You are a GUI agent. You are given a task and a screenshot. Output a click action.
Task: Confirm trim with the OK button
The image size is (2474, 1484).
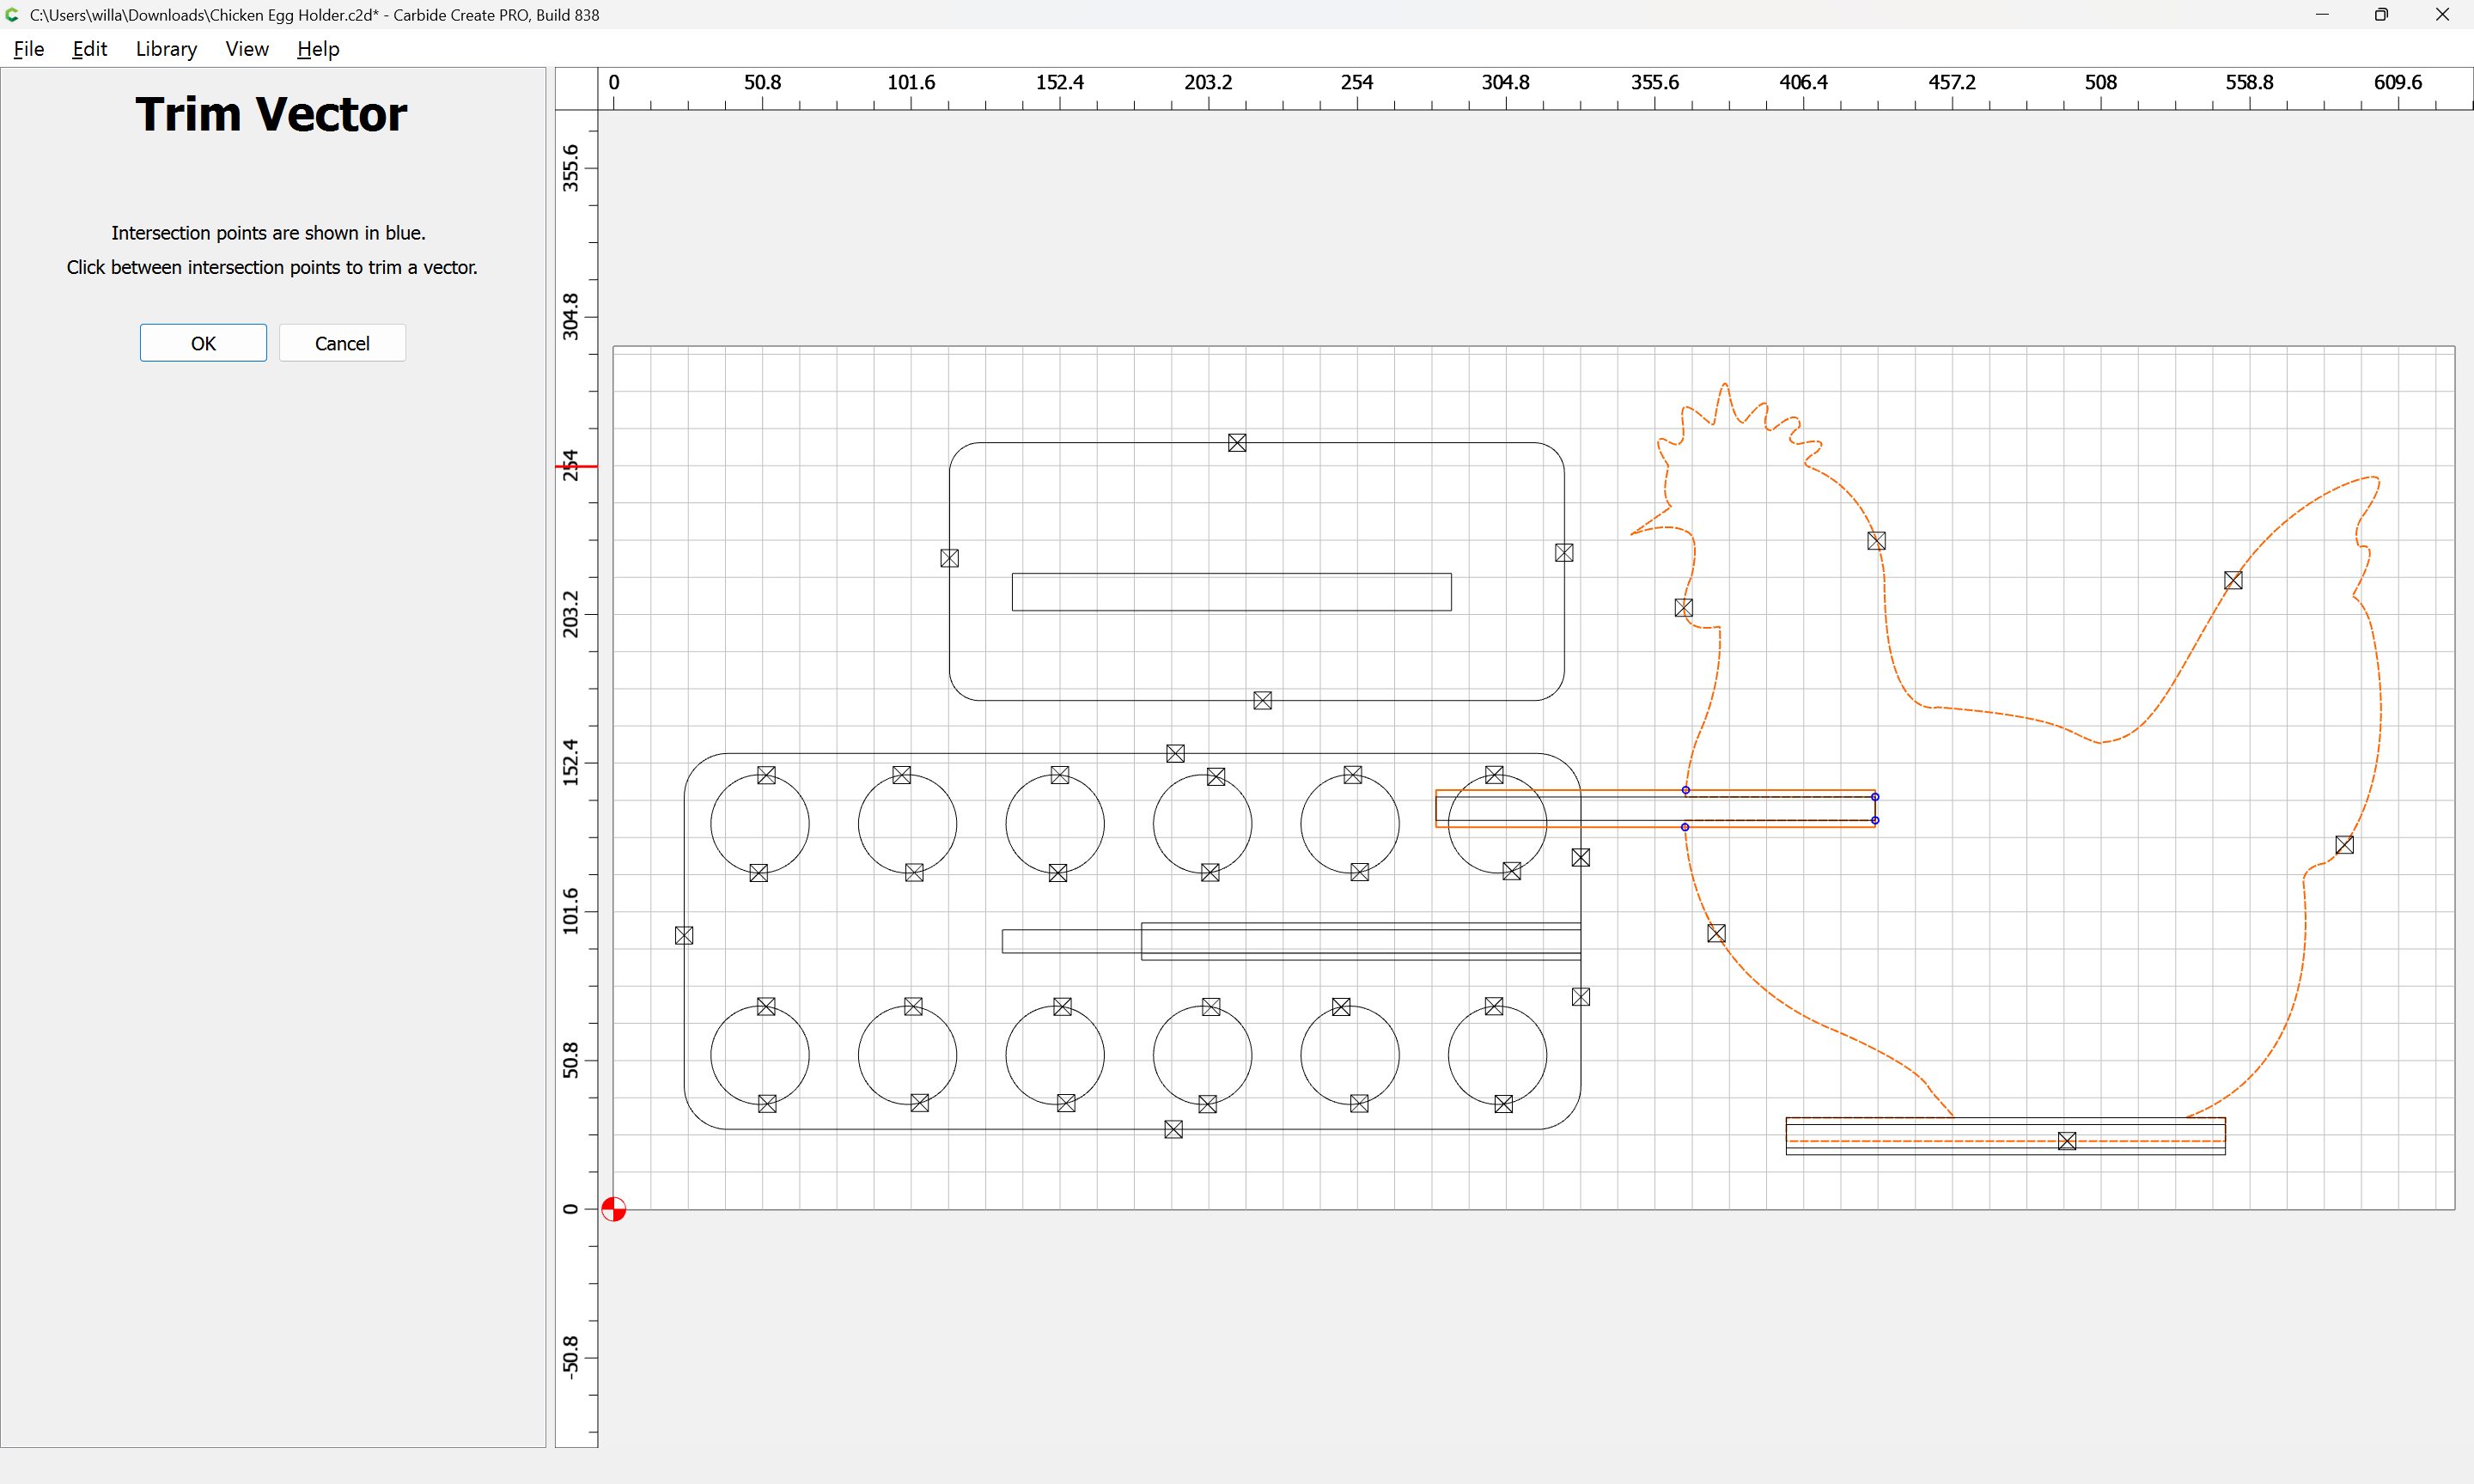point(203,343)
